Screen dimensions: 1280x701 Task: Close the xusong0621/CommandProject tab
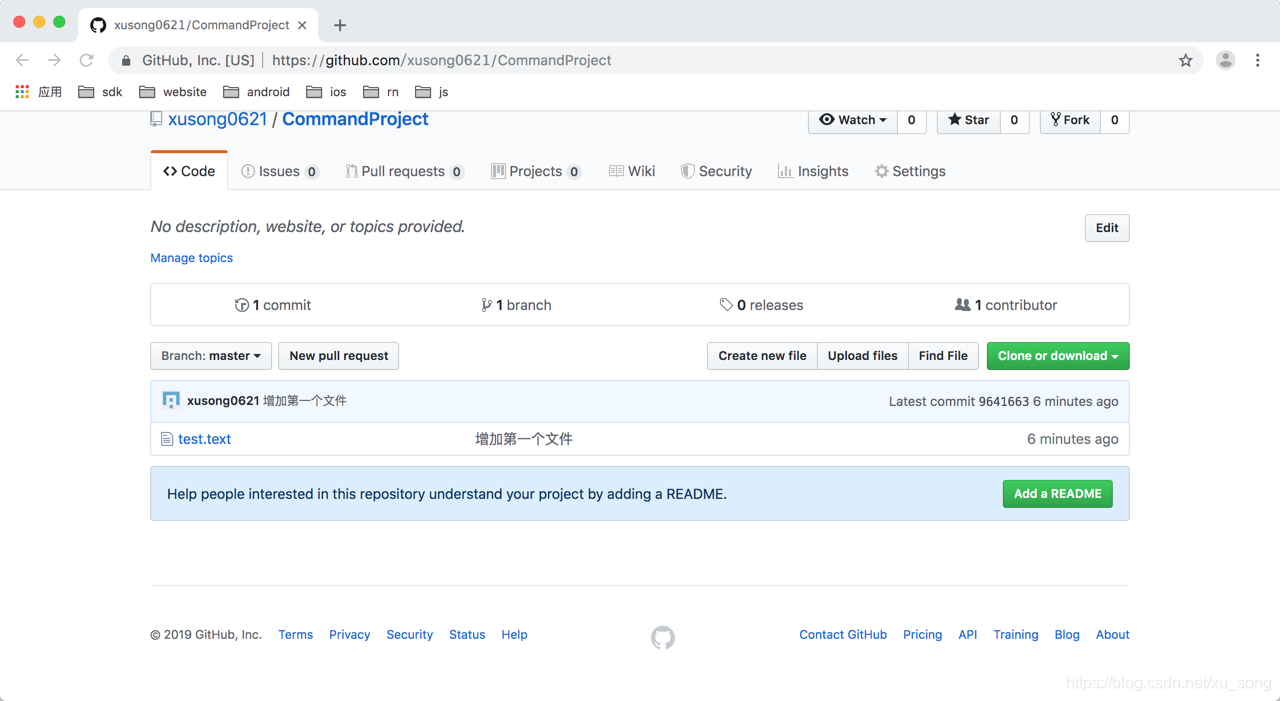pos(303,25)
